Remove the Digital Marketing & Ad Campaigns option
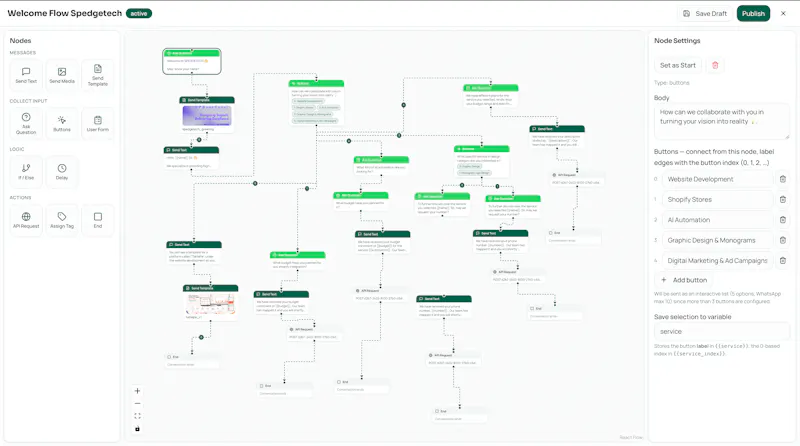 coord(783,260)
